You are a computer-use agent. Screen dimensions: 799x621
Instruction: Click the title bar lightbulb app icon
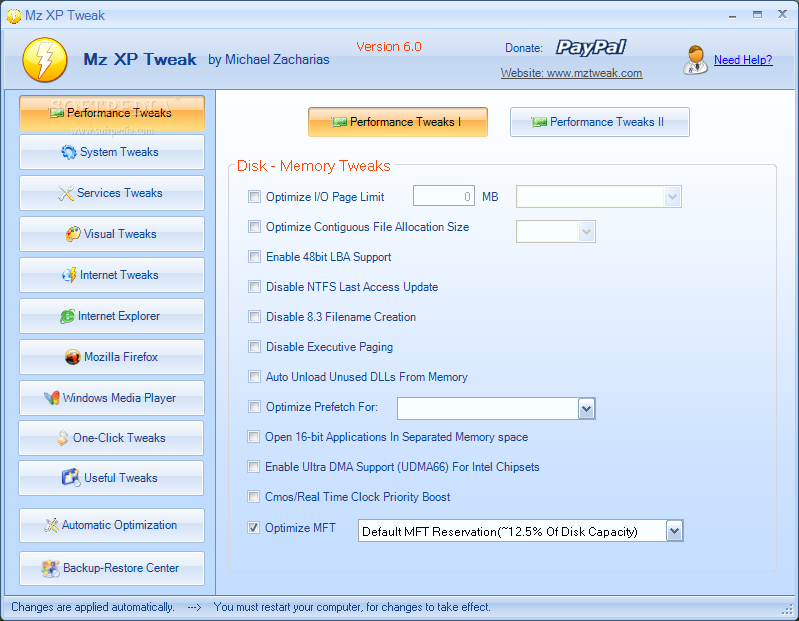14,16
